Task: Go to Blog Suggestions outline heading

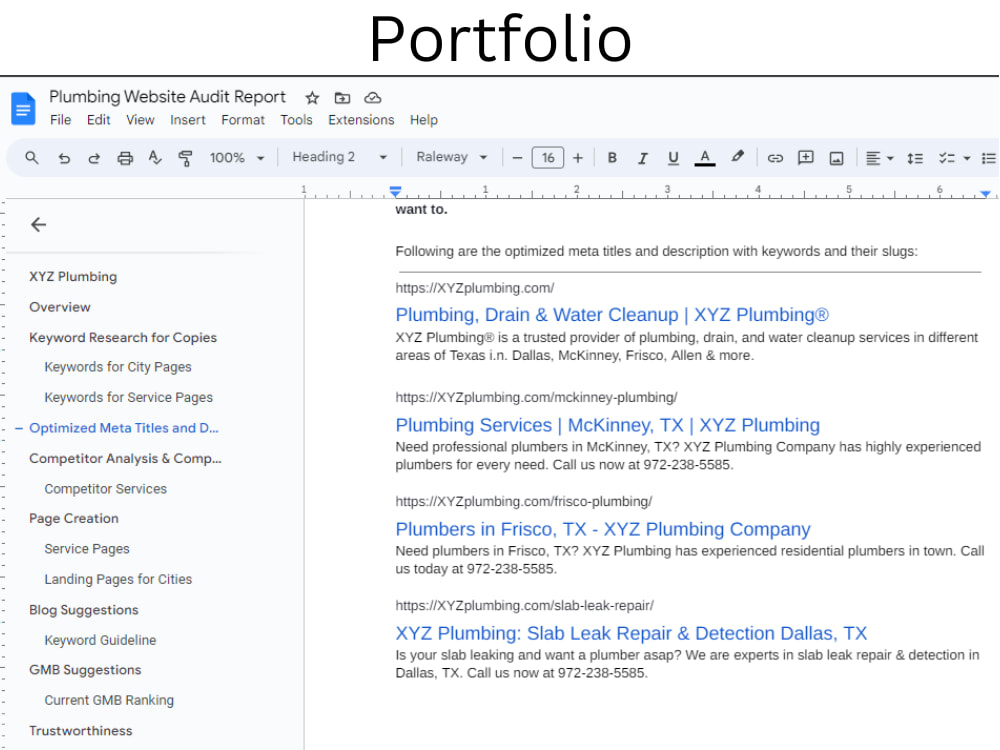Action: pos(84,610)
